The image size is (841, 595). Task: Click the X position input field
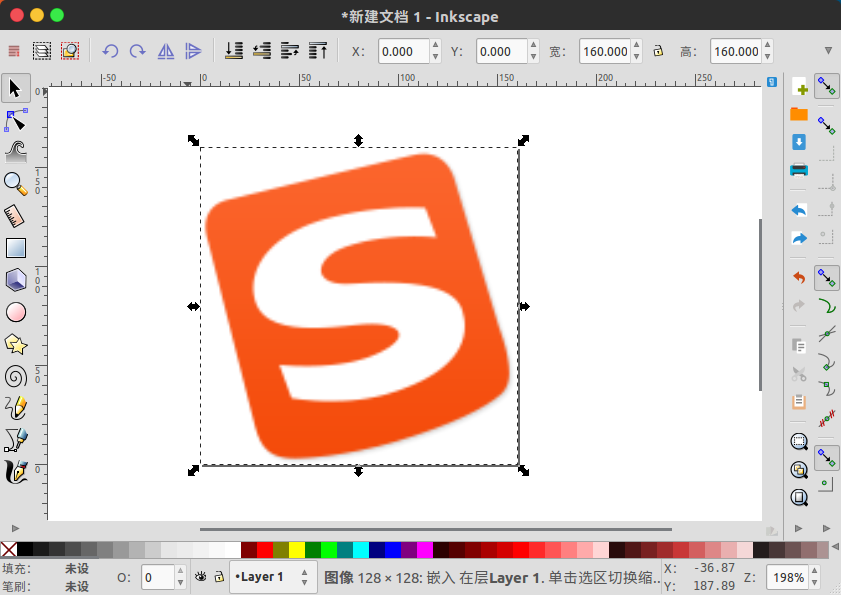coord(404,51)
